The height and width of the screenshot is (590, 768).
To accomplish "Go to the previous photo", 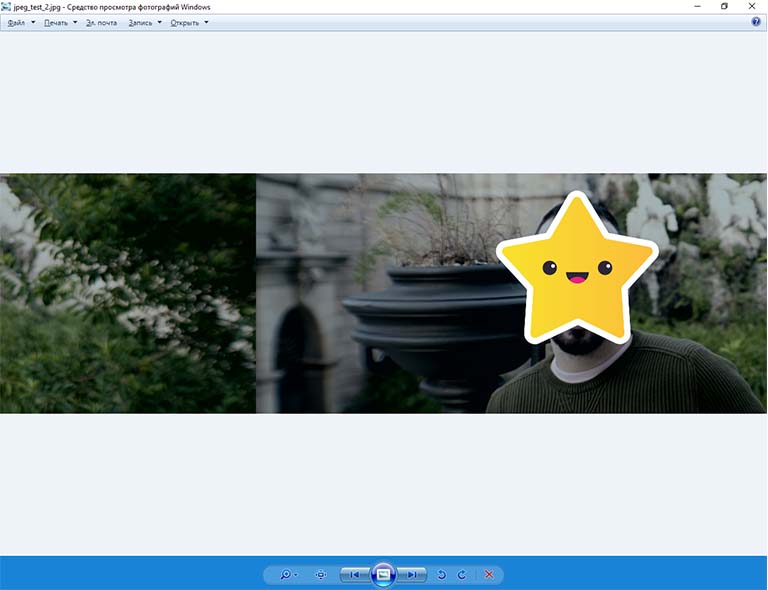I will (x=353, y=575).
